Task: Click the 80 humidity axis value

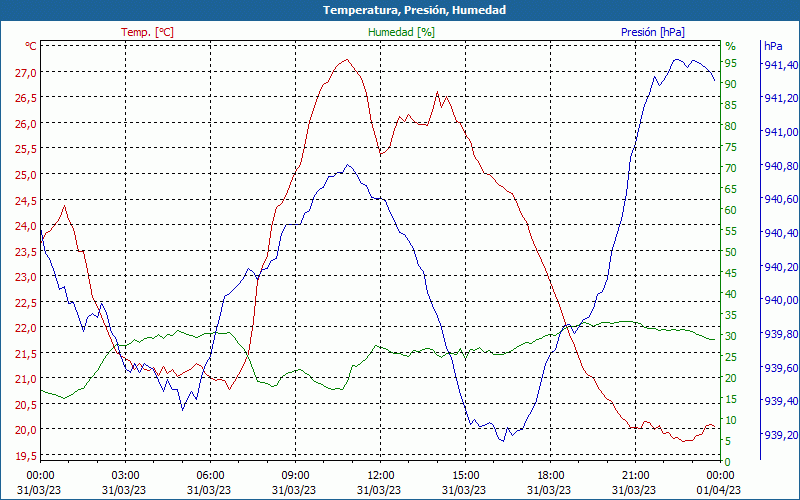Action: click(731, 126)
